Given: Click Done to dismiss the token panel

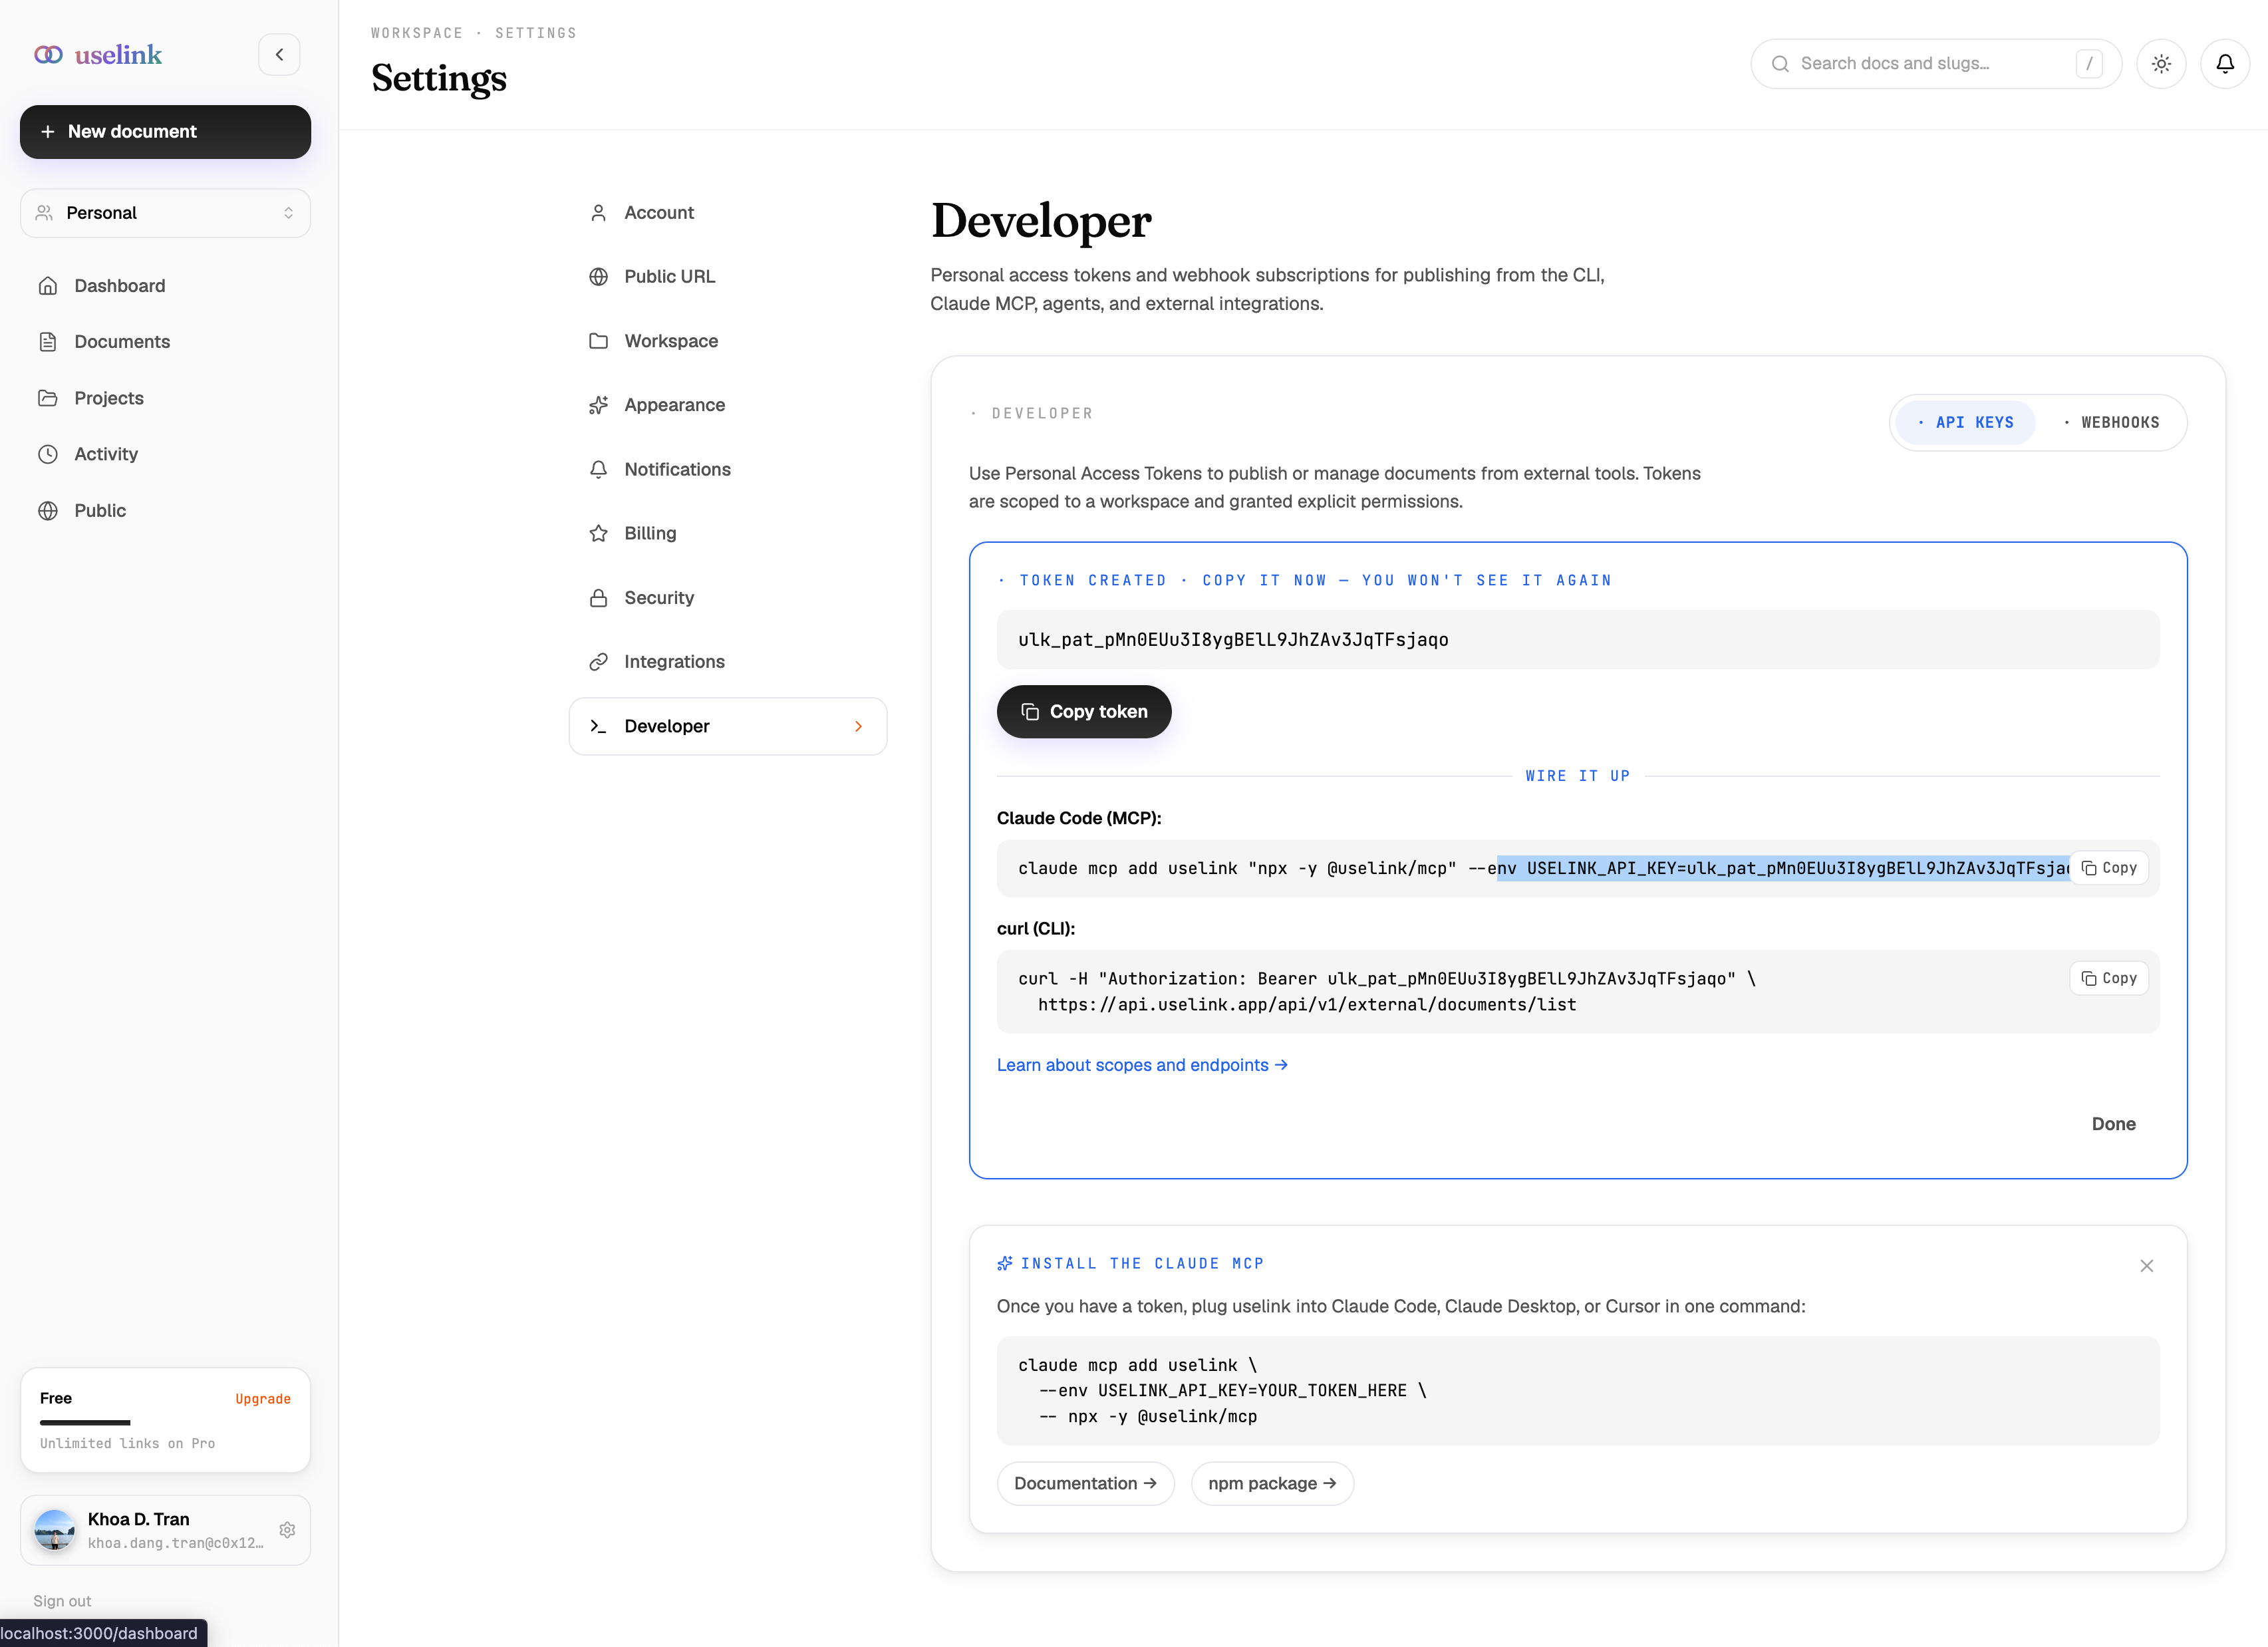Looking at the screenshot, I should click(2113, 1124).
